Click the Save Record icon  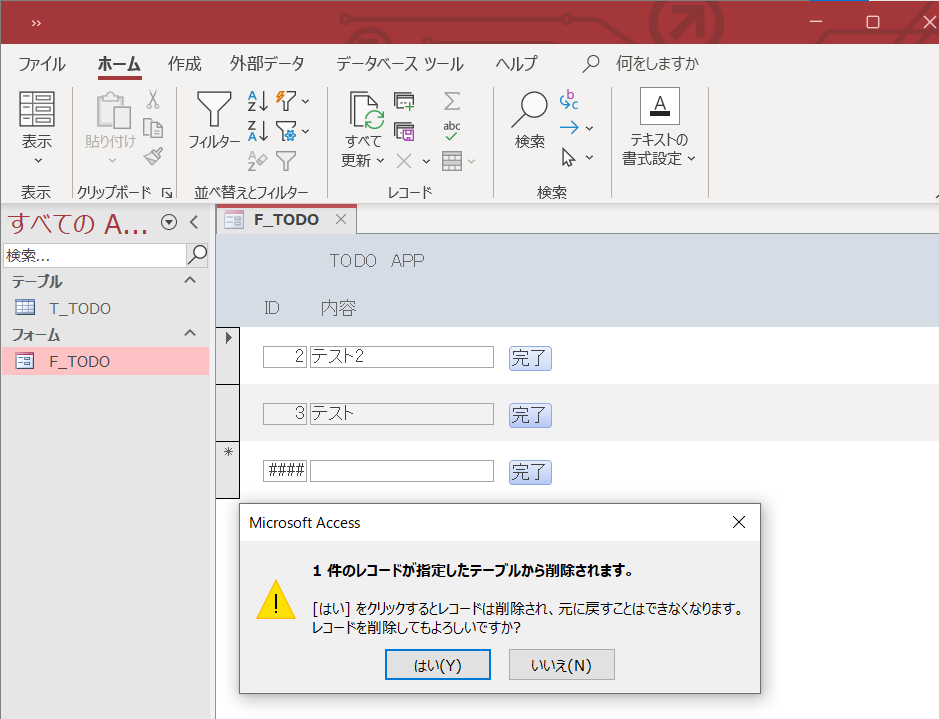404,131
